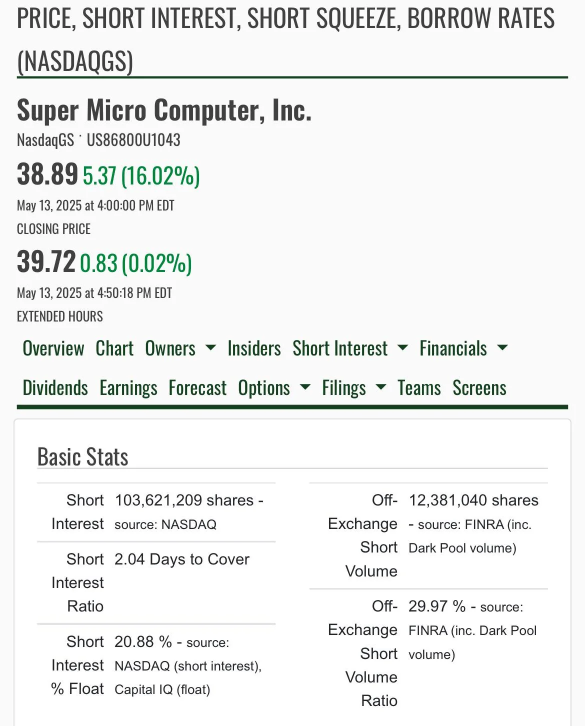Click the Owners menu label
Viewport: 585px width, 726px height.
(170, 348)
